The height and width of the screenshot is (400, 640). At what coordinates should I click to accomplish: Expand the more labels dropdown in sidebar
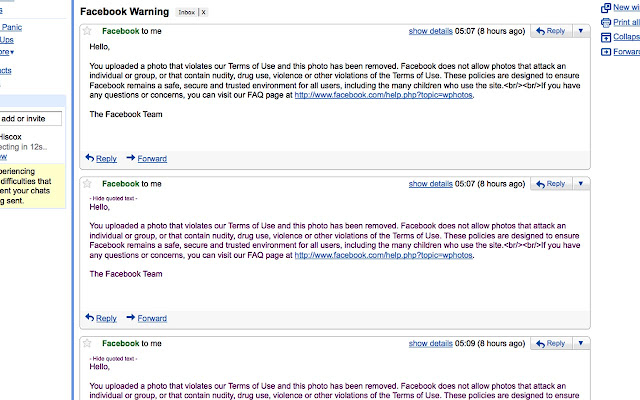(7, 52)
